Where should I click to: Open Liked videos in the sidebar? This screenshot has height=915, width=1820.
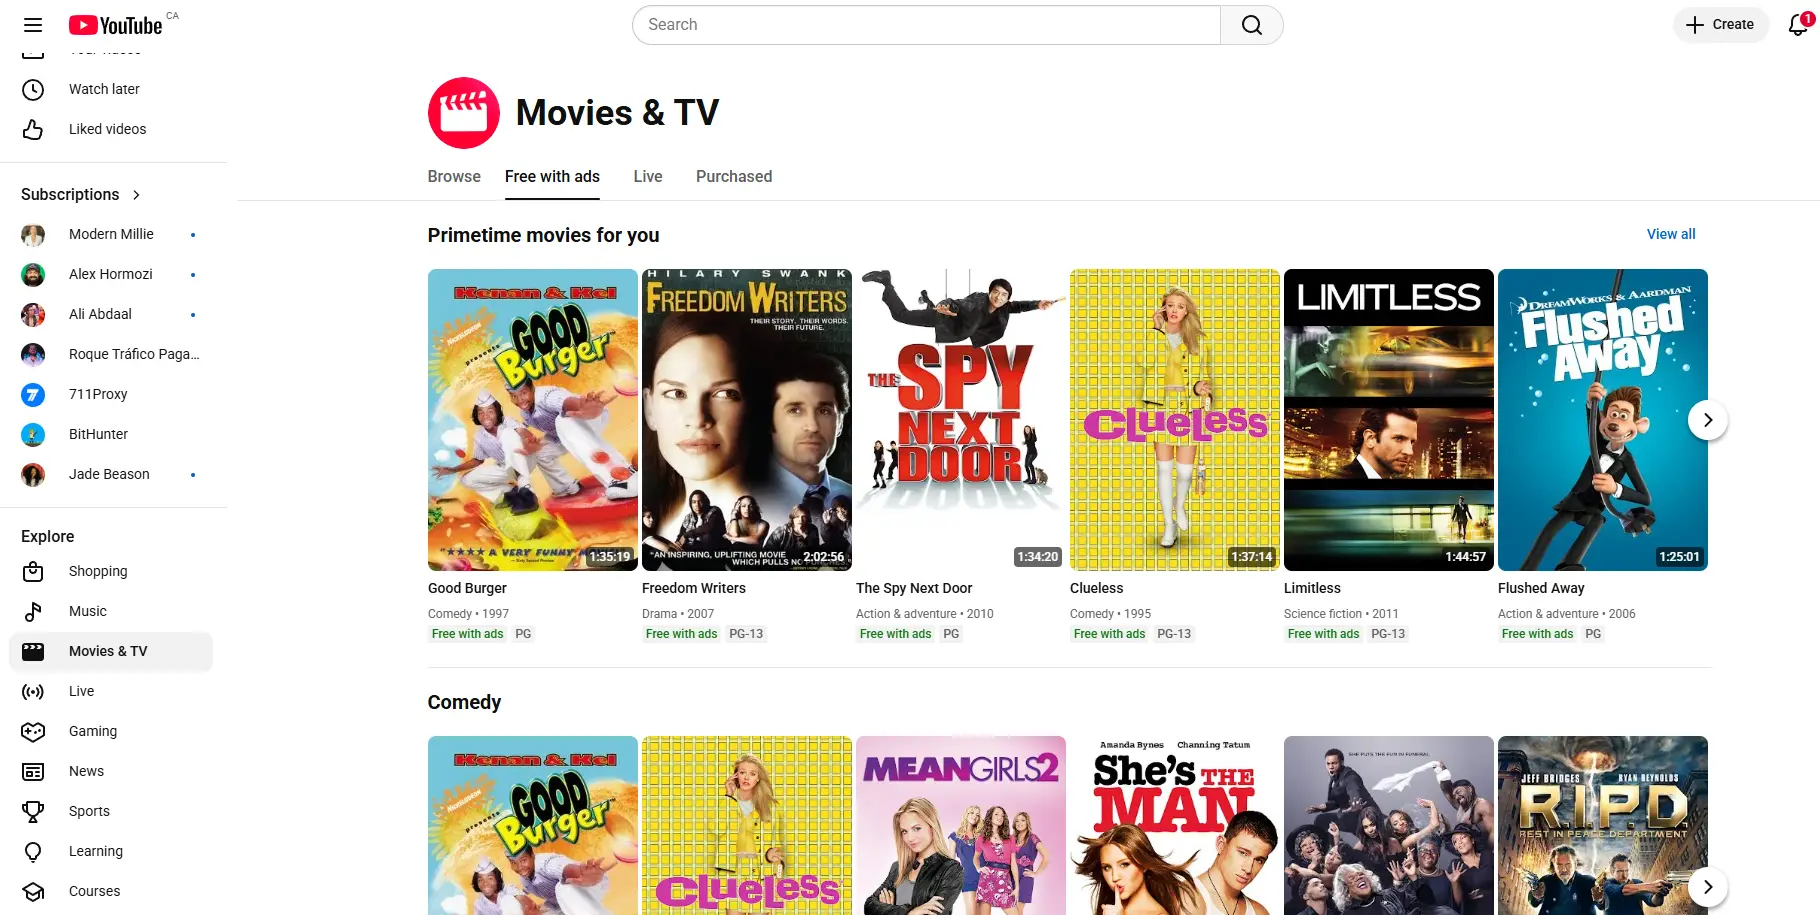click(107, 129)
